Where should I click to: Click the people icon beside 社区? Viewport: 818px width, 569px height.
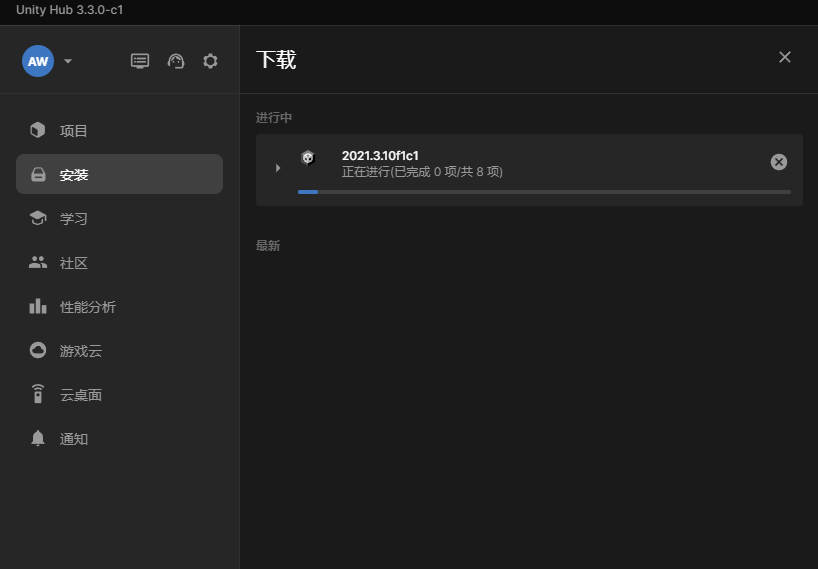(38, 262)
